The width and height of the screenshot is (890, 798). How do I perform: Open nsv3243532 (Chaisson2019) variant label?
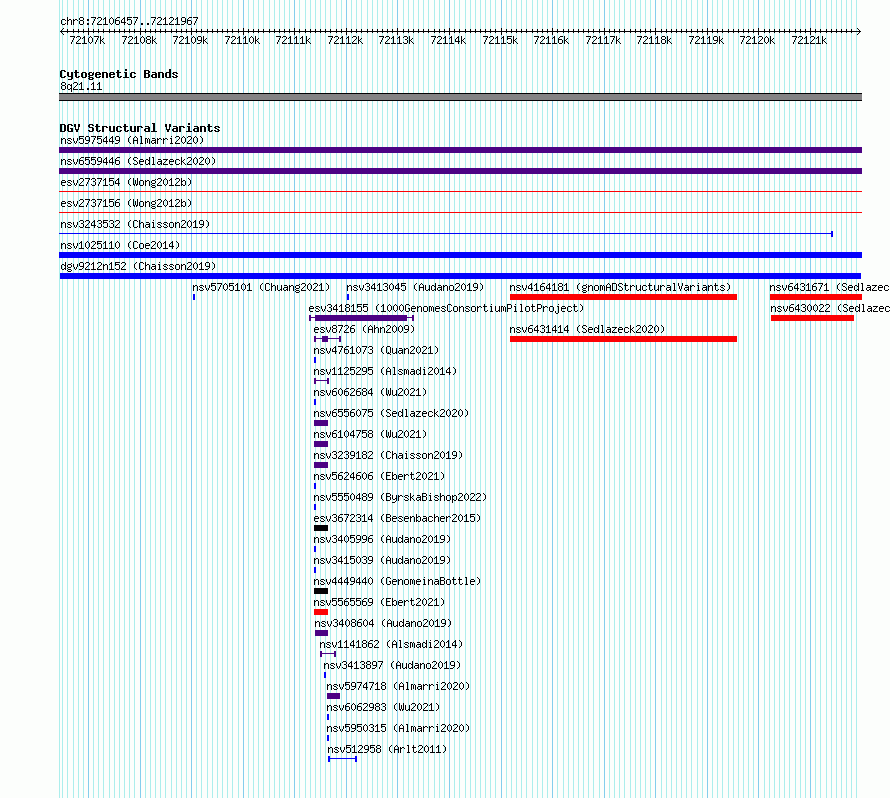[135, 224]
